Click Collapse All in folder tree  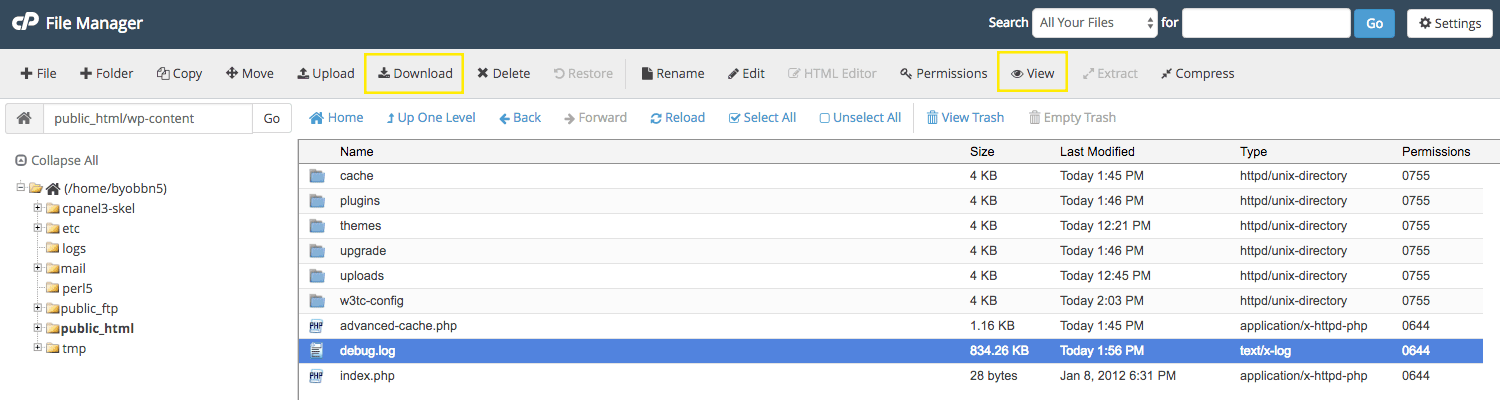[57, 160]
